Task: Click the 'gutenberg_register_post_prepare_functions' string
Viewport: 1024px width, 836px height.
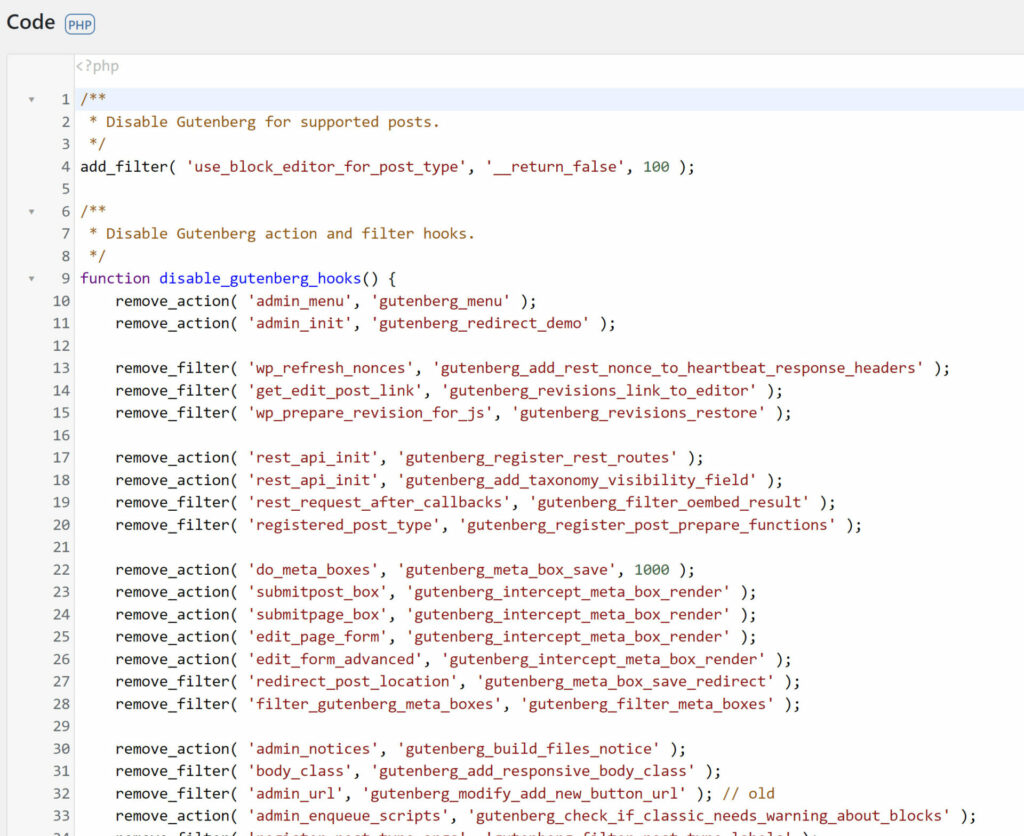Action: coord(647,525)
